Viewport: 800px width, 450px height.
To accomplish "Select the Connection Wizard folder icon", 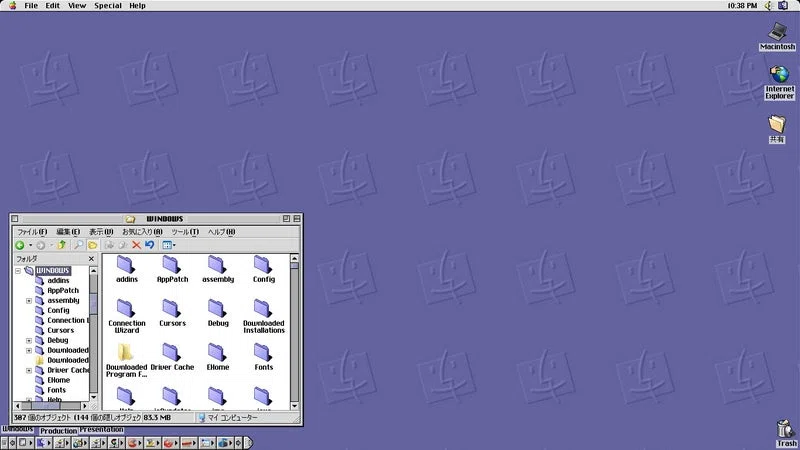I will tap(126, 309).
